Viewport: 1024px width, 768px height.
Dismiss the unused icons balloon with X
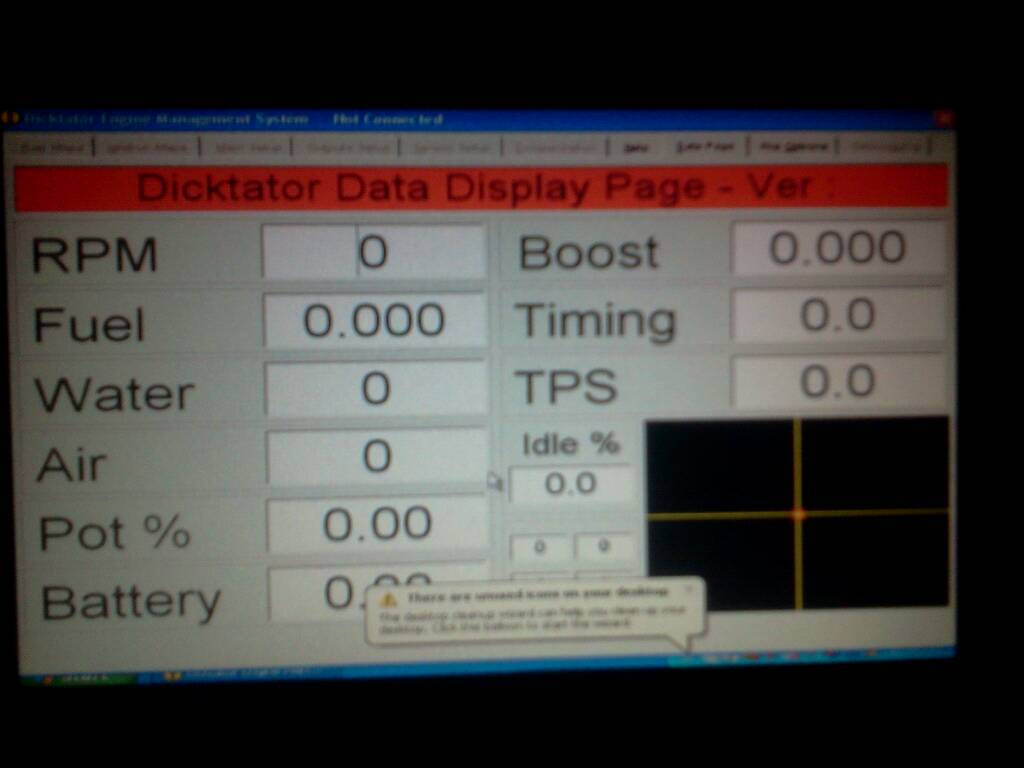pos(688,589)
